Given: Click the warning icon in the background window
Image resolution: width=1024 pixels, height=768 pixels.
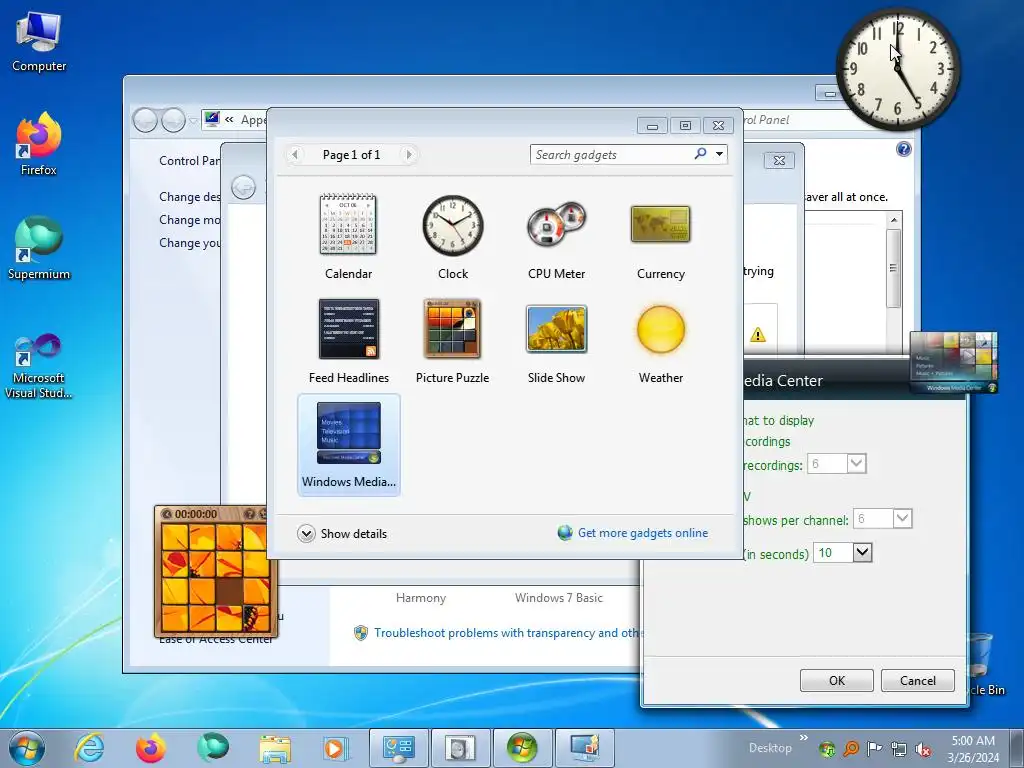Looking at the screenshot, I should pos(758,335).
